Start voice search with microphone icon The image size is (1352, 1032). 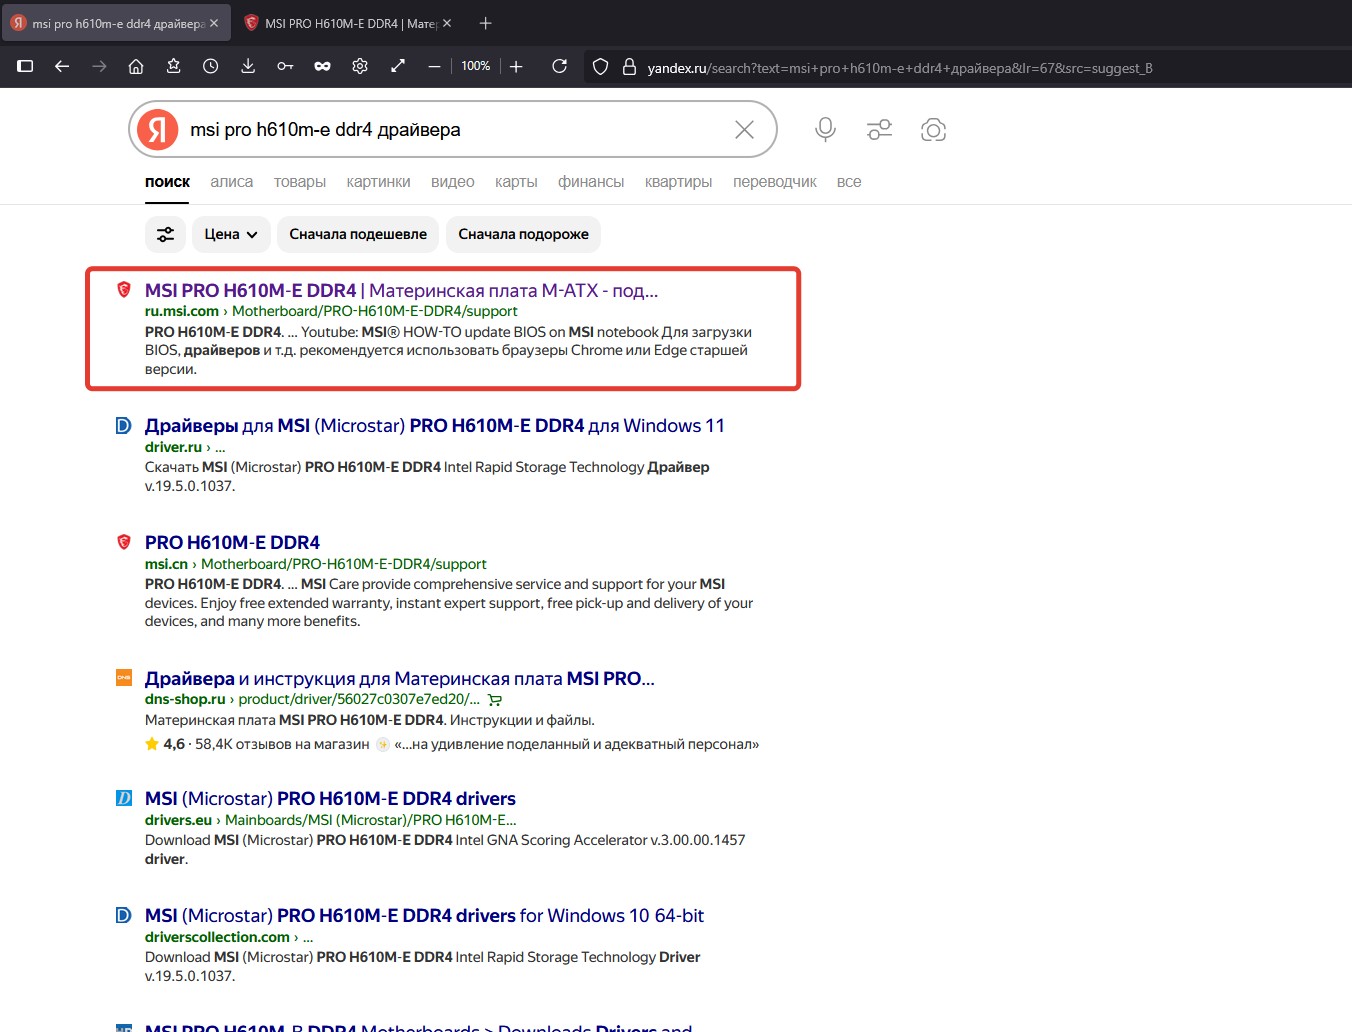tap(825, 129)
